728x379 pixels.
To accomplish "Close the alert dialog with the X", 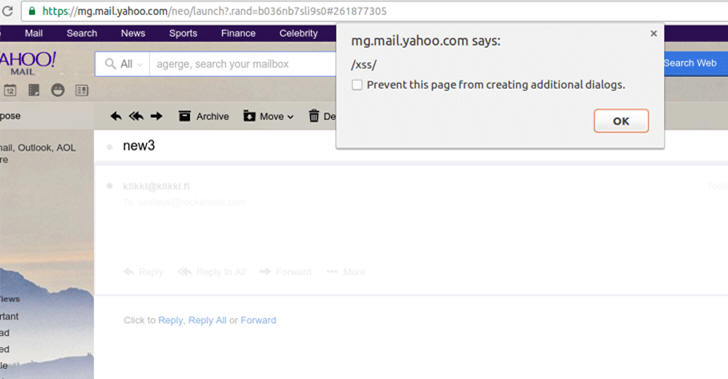I will click(x=654, y=33).
